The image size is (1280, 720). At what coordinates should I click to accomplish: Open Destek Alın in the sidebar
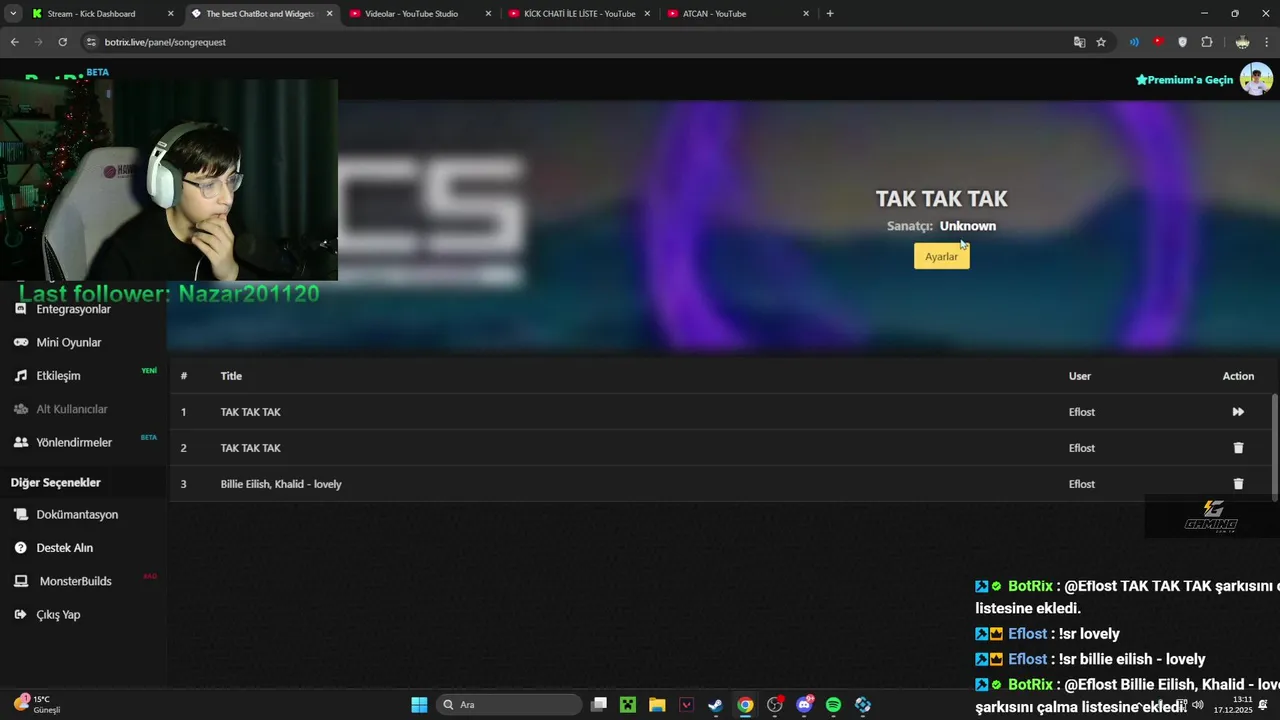click(64, 548)
